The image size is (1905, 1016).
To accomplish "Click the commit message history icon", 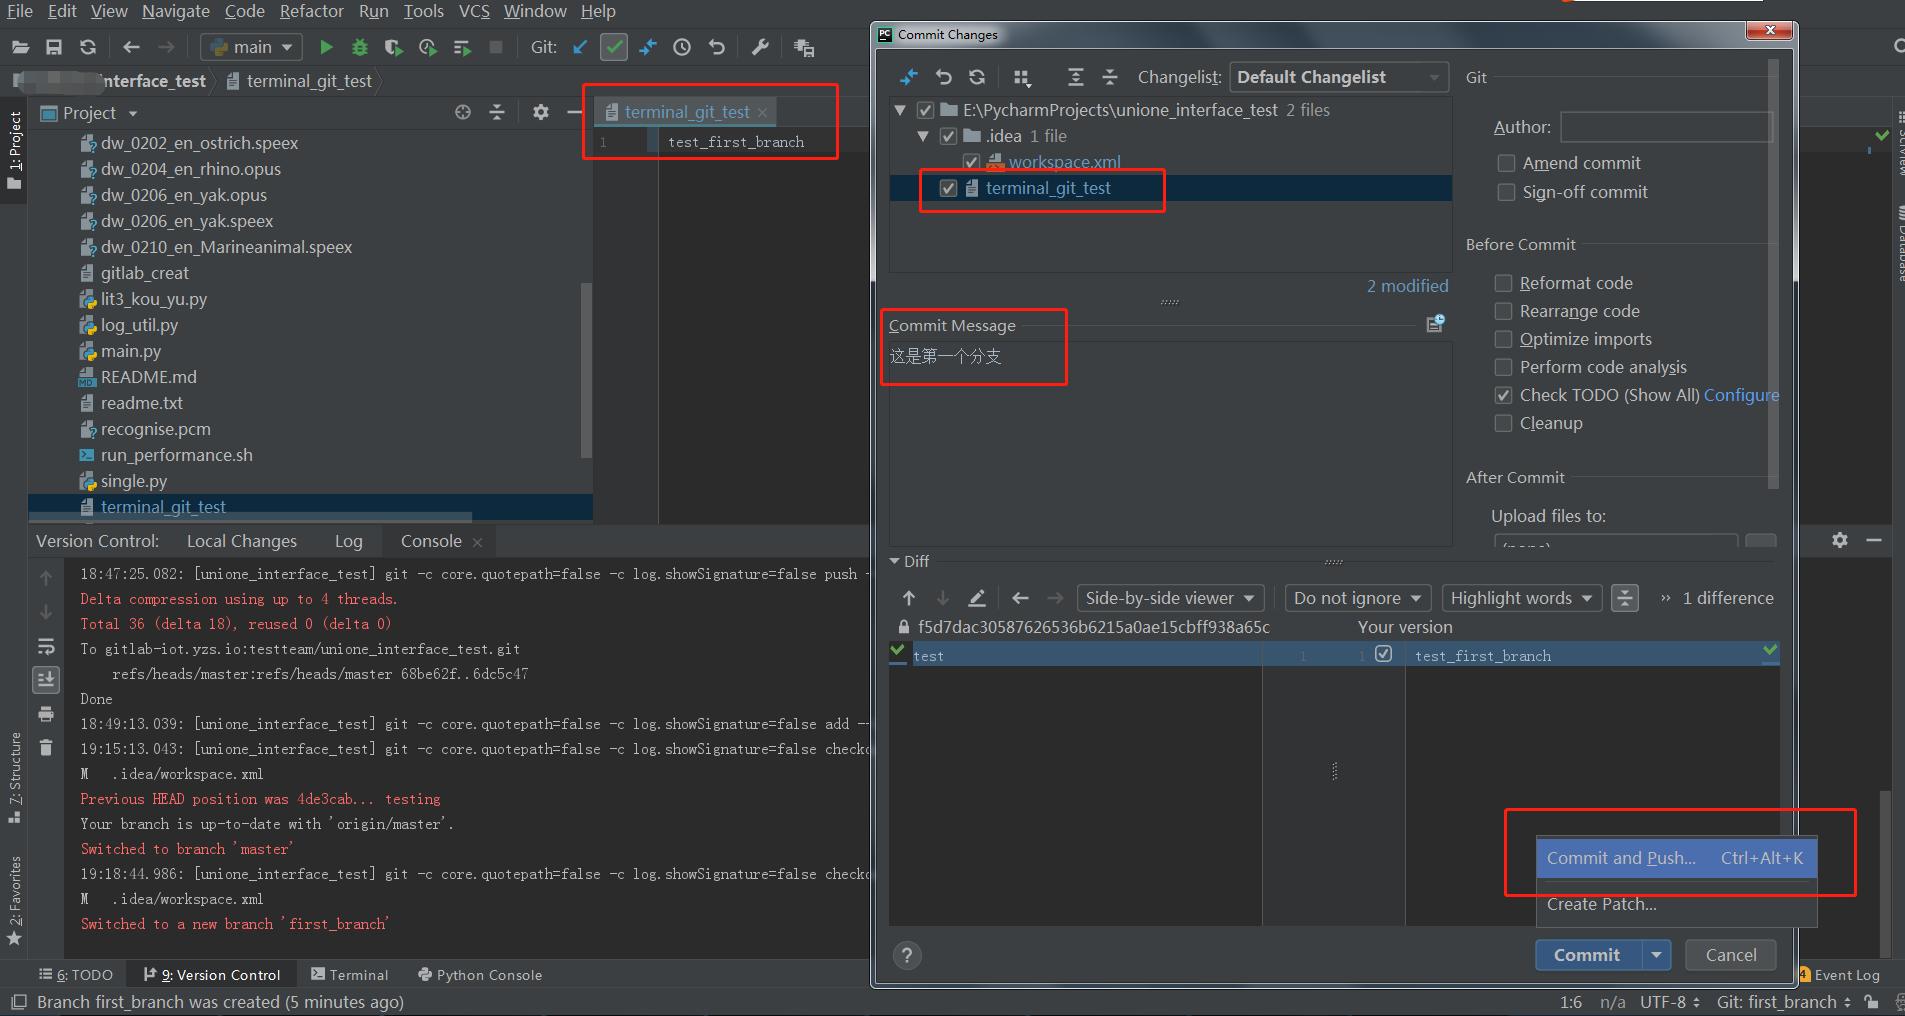I will [x=1435, y=323].
